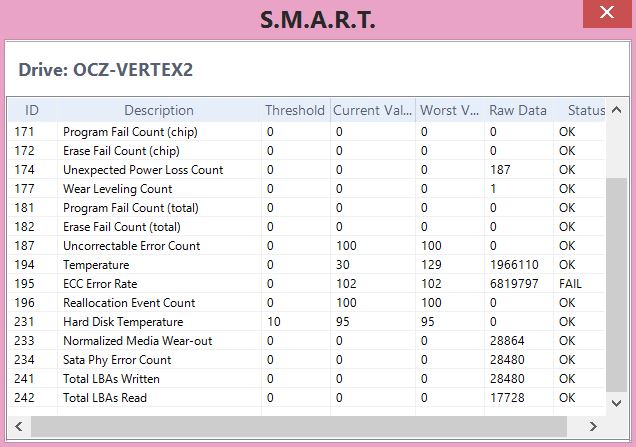Select the ECC Error Rate row
This screenshot has height=447, width=636.
tap(307, 284)
